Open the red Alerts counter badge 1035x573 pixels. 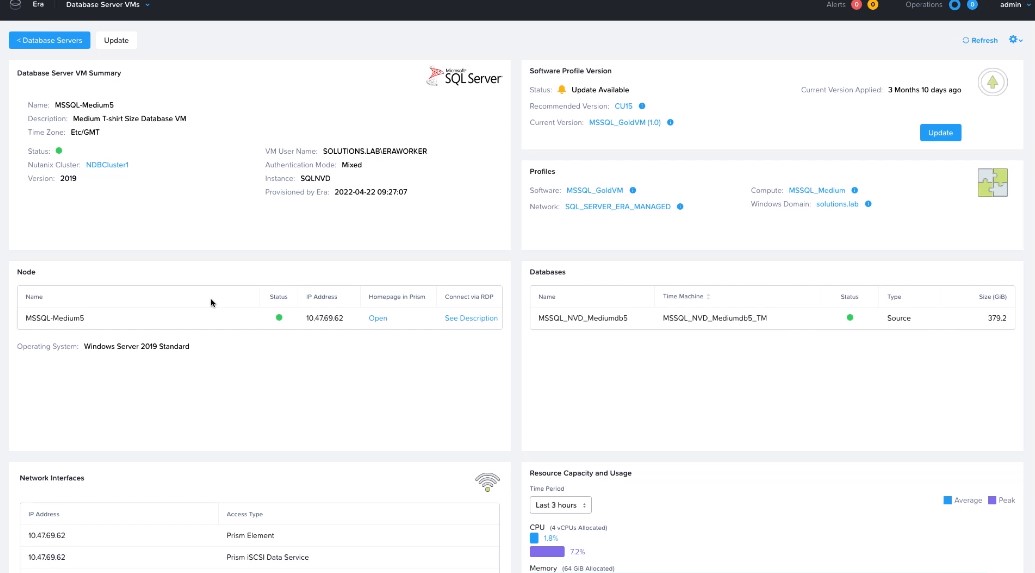pos(856,5)
